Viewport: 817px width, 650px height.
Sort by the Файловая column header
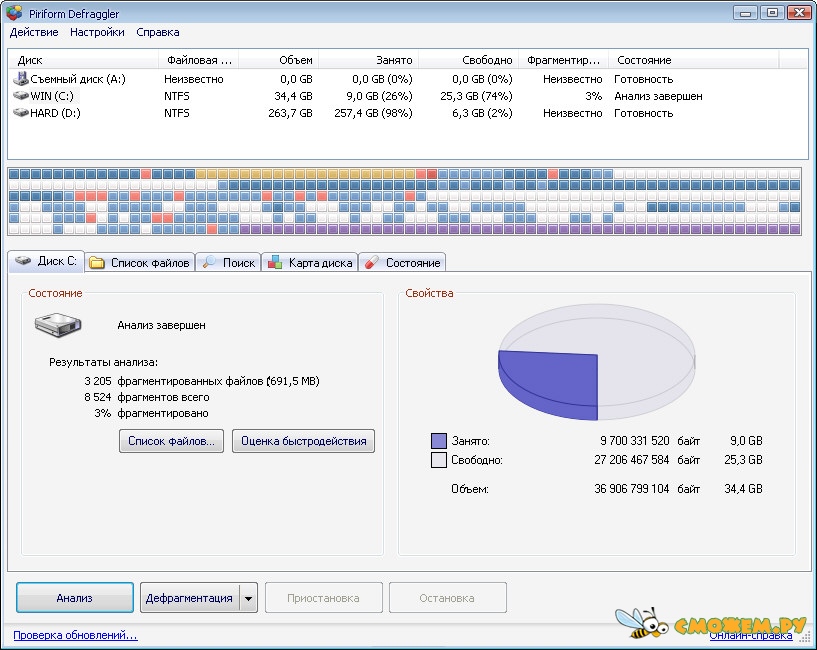click(199, 60)
